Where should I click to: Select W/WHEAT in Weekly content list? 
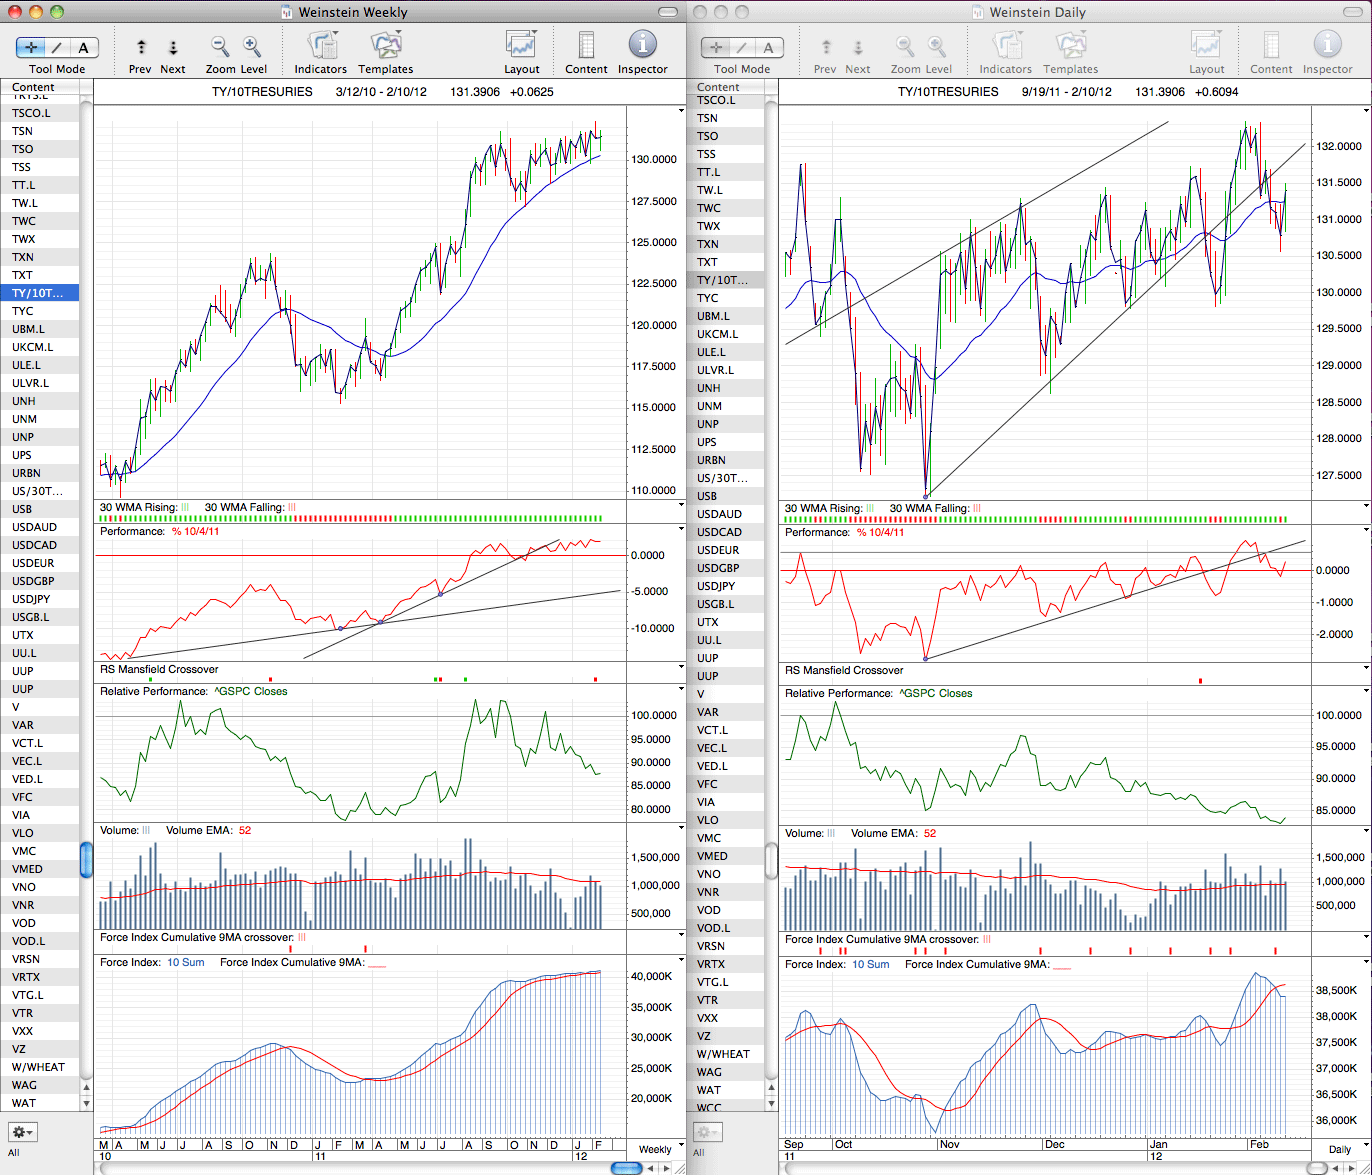[40, 1067]
